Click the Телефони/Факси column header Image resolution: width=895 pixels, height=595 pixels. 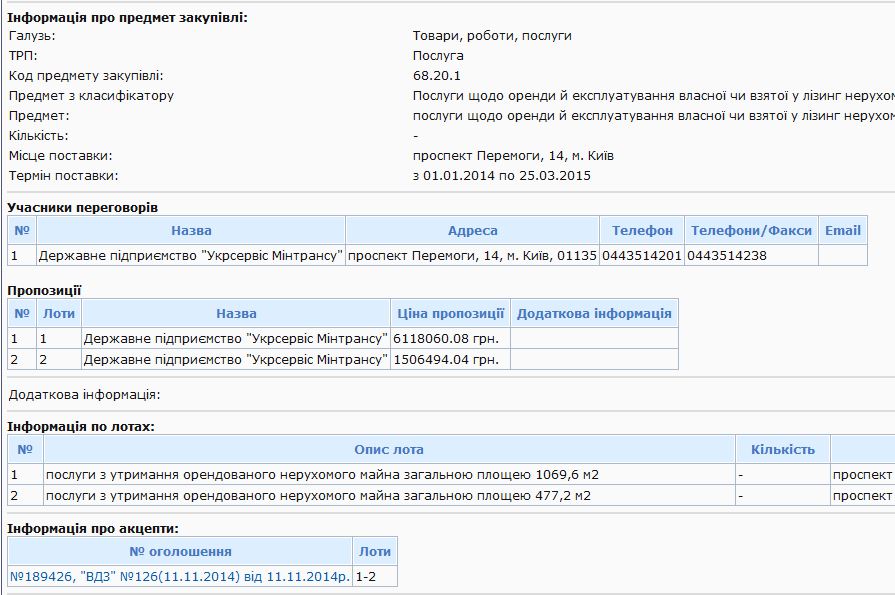click(x=751, y=230)
